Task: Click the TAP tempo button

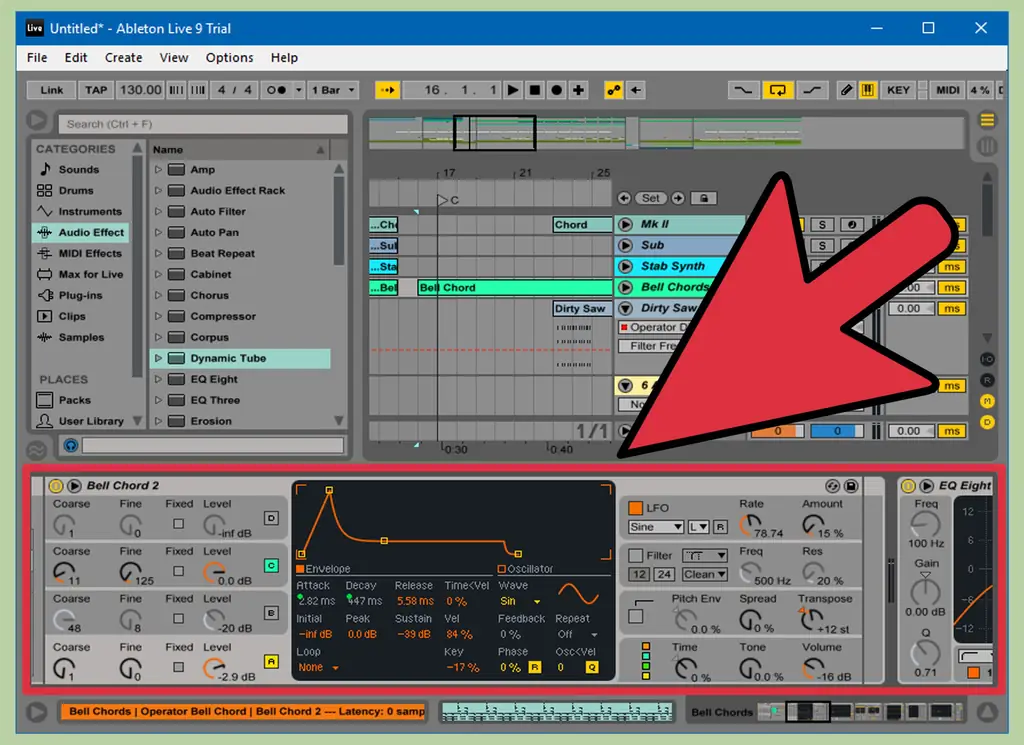Action: click(96, 90)
